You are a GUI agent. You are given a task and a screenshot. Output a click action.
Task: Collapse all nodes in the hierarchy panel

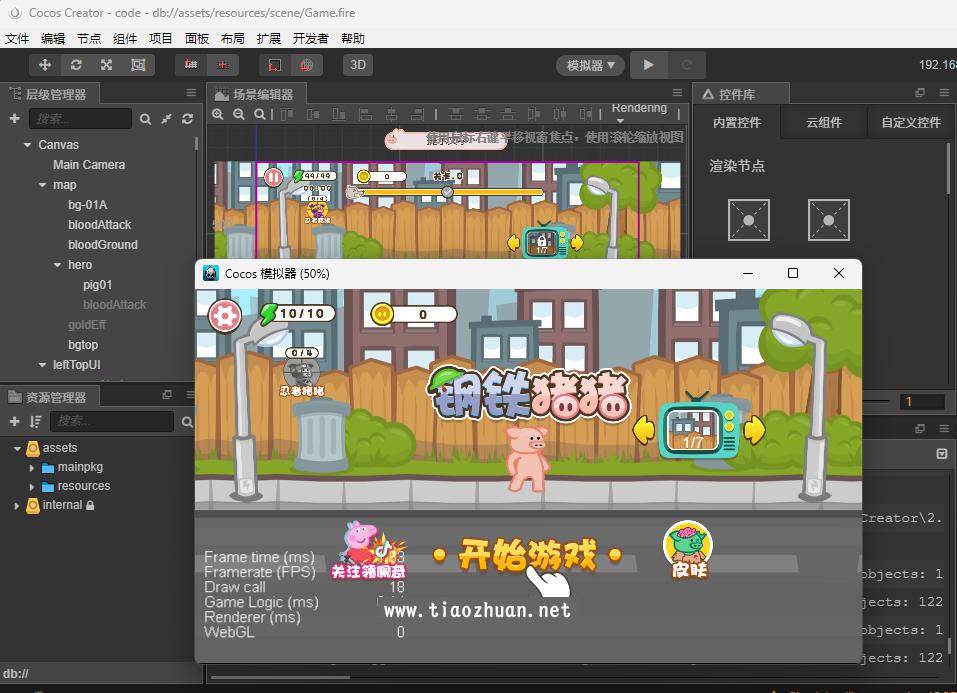(x=166, y=119)
